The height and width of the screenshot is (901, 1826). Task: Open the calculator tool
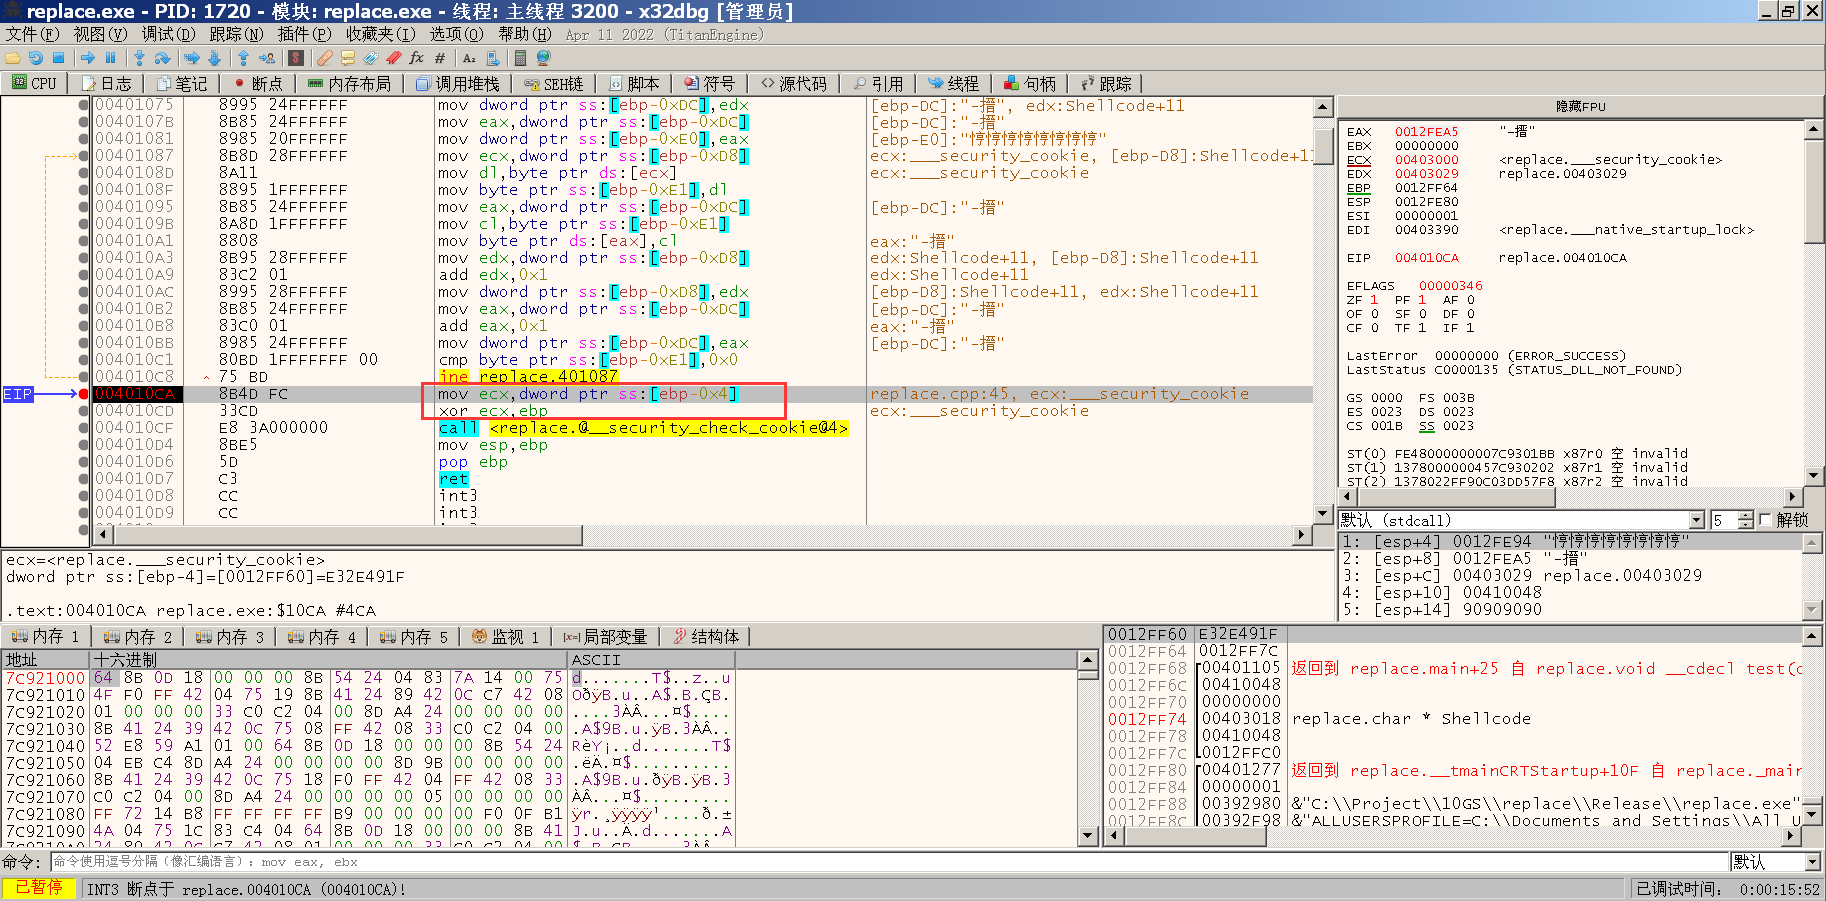(x=519, y=57)
